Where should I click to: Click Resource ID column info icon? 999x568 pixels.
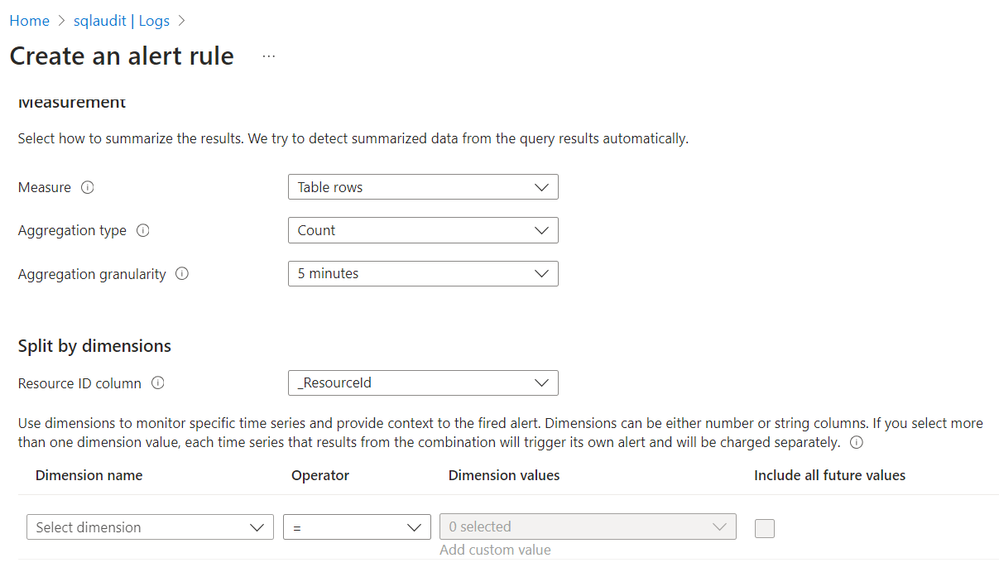[158, 383]
